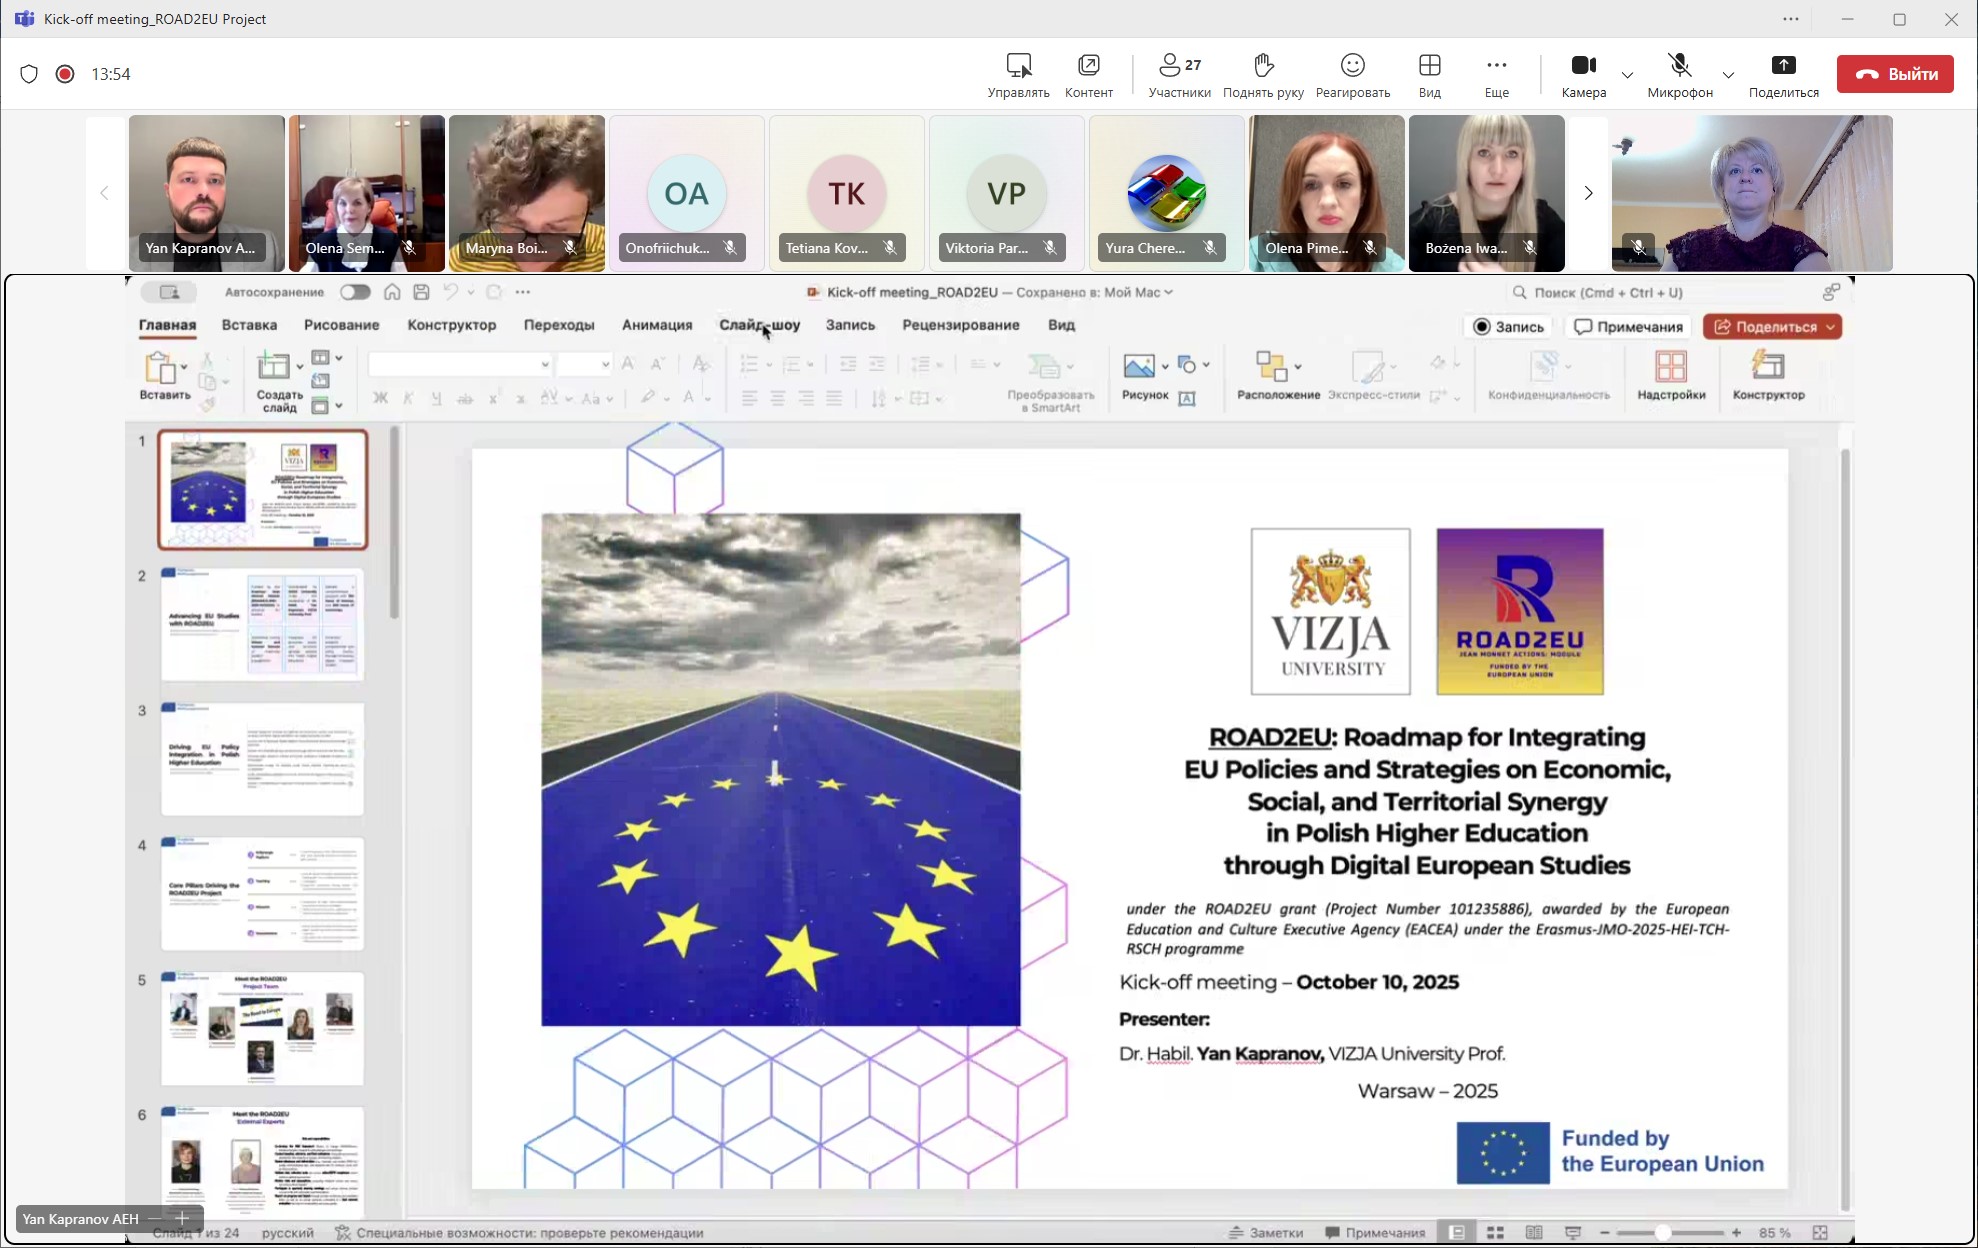
Task: Select slide 5 thumbnail in panel
Action: click(262, 1028)
